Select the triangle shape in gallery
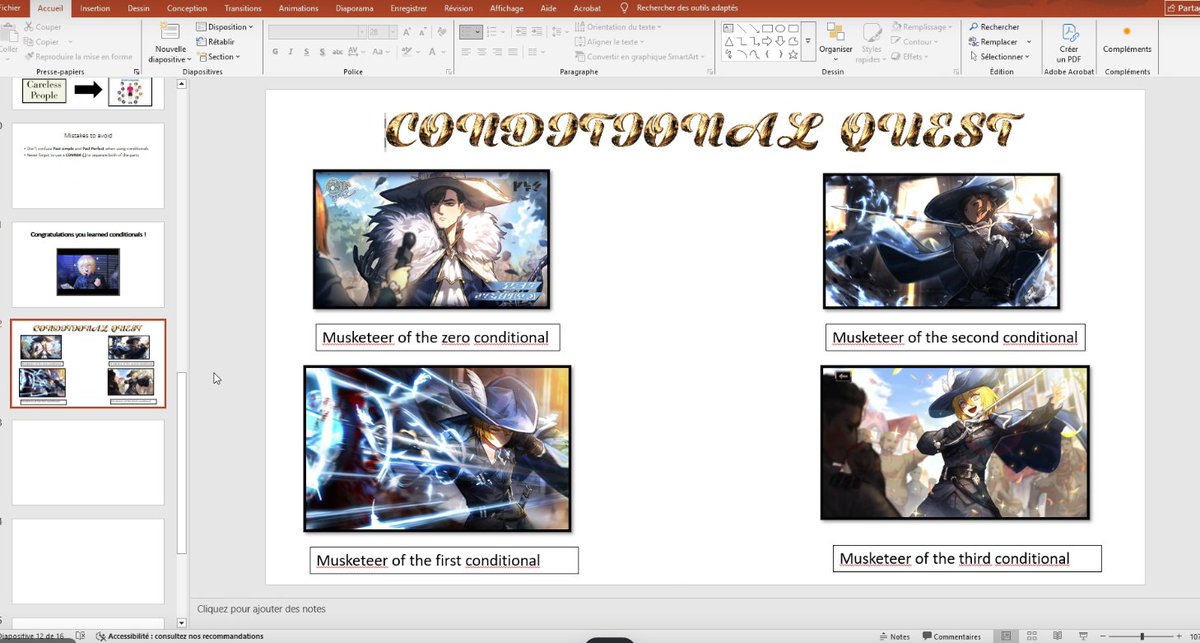1200x643 pixels. pyautogui.click(x=729, y=42)
